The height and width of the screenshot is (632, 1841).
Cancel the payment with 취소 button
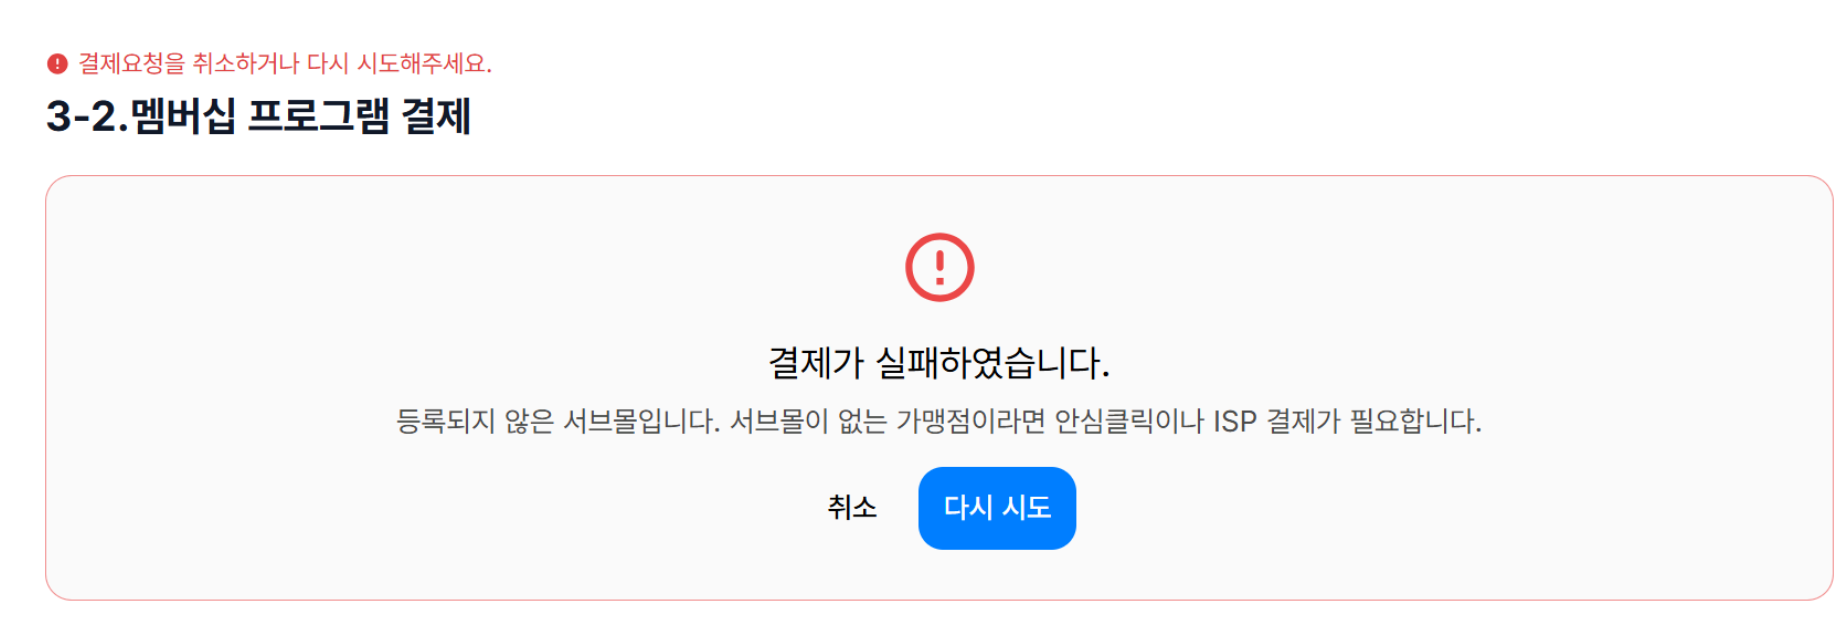pyautogui.click(x=852, y=508)
